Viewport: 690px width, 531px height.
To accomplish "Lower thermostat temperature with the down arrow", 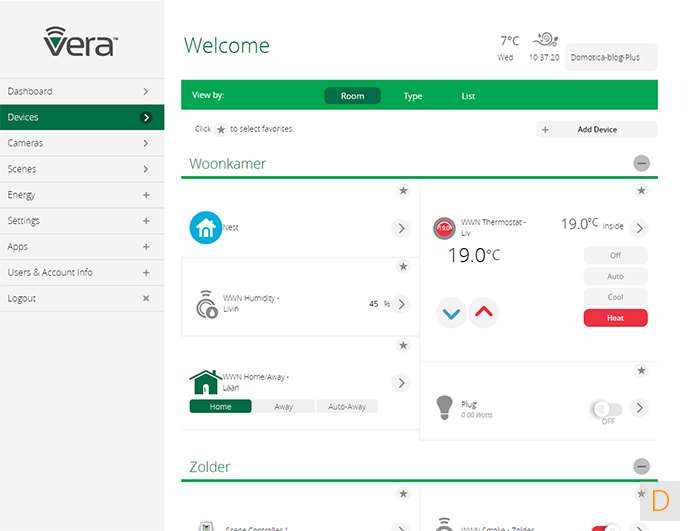I will pyautogui.click(x=452, y=313).
